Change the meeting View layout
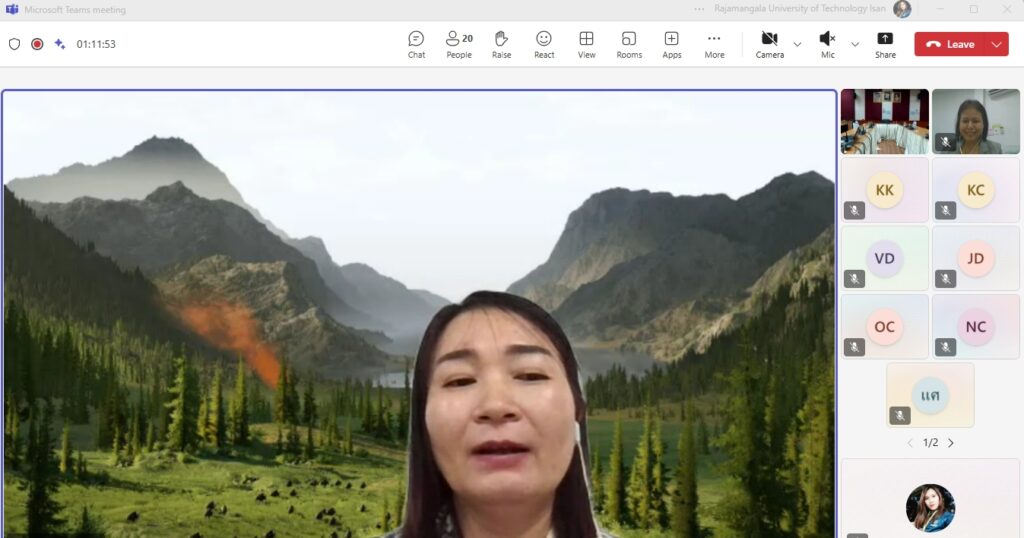 586,44
